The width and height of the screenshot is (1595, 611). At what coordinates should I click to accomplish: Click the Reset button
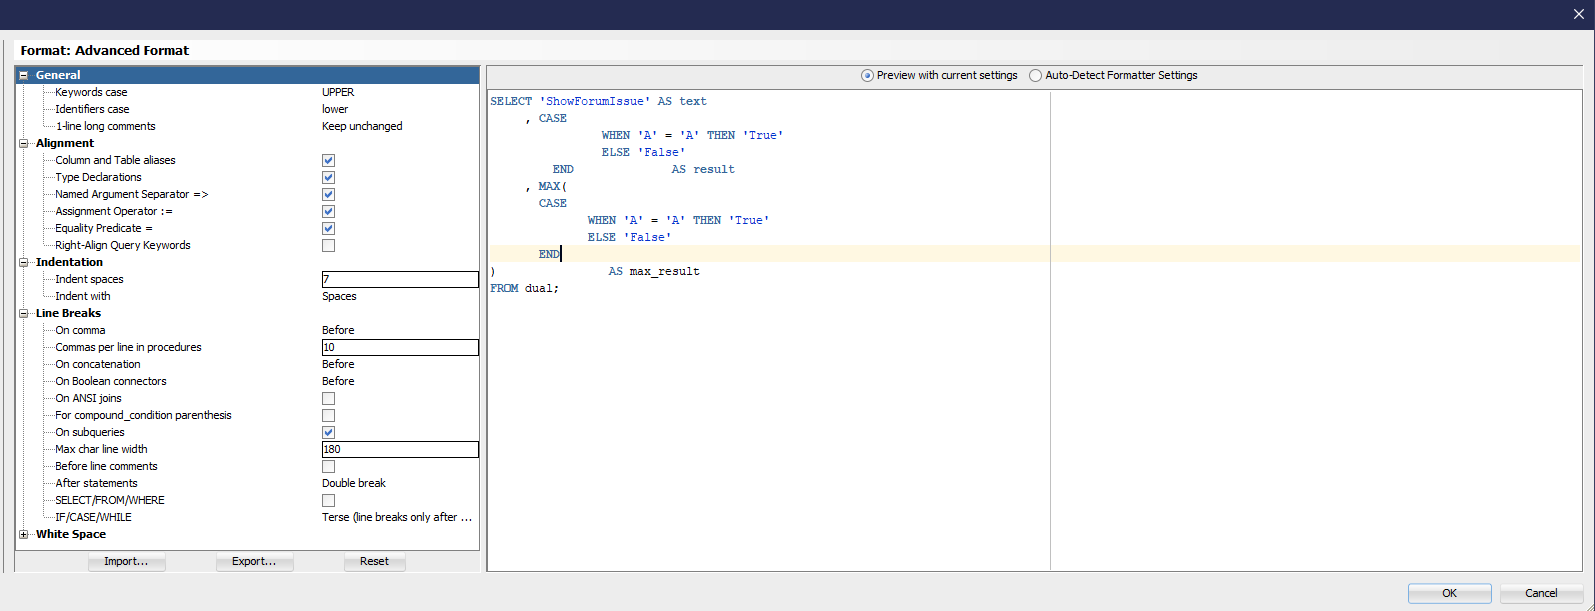pos(374,561)
